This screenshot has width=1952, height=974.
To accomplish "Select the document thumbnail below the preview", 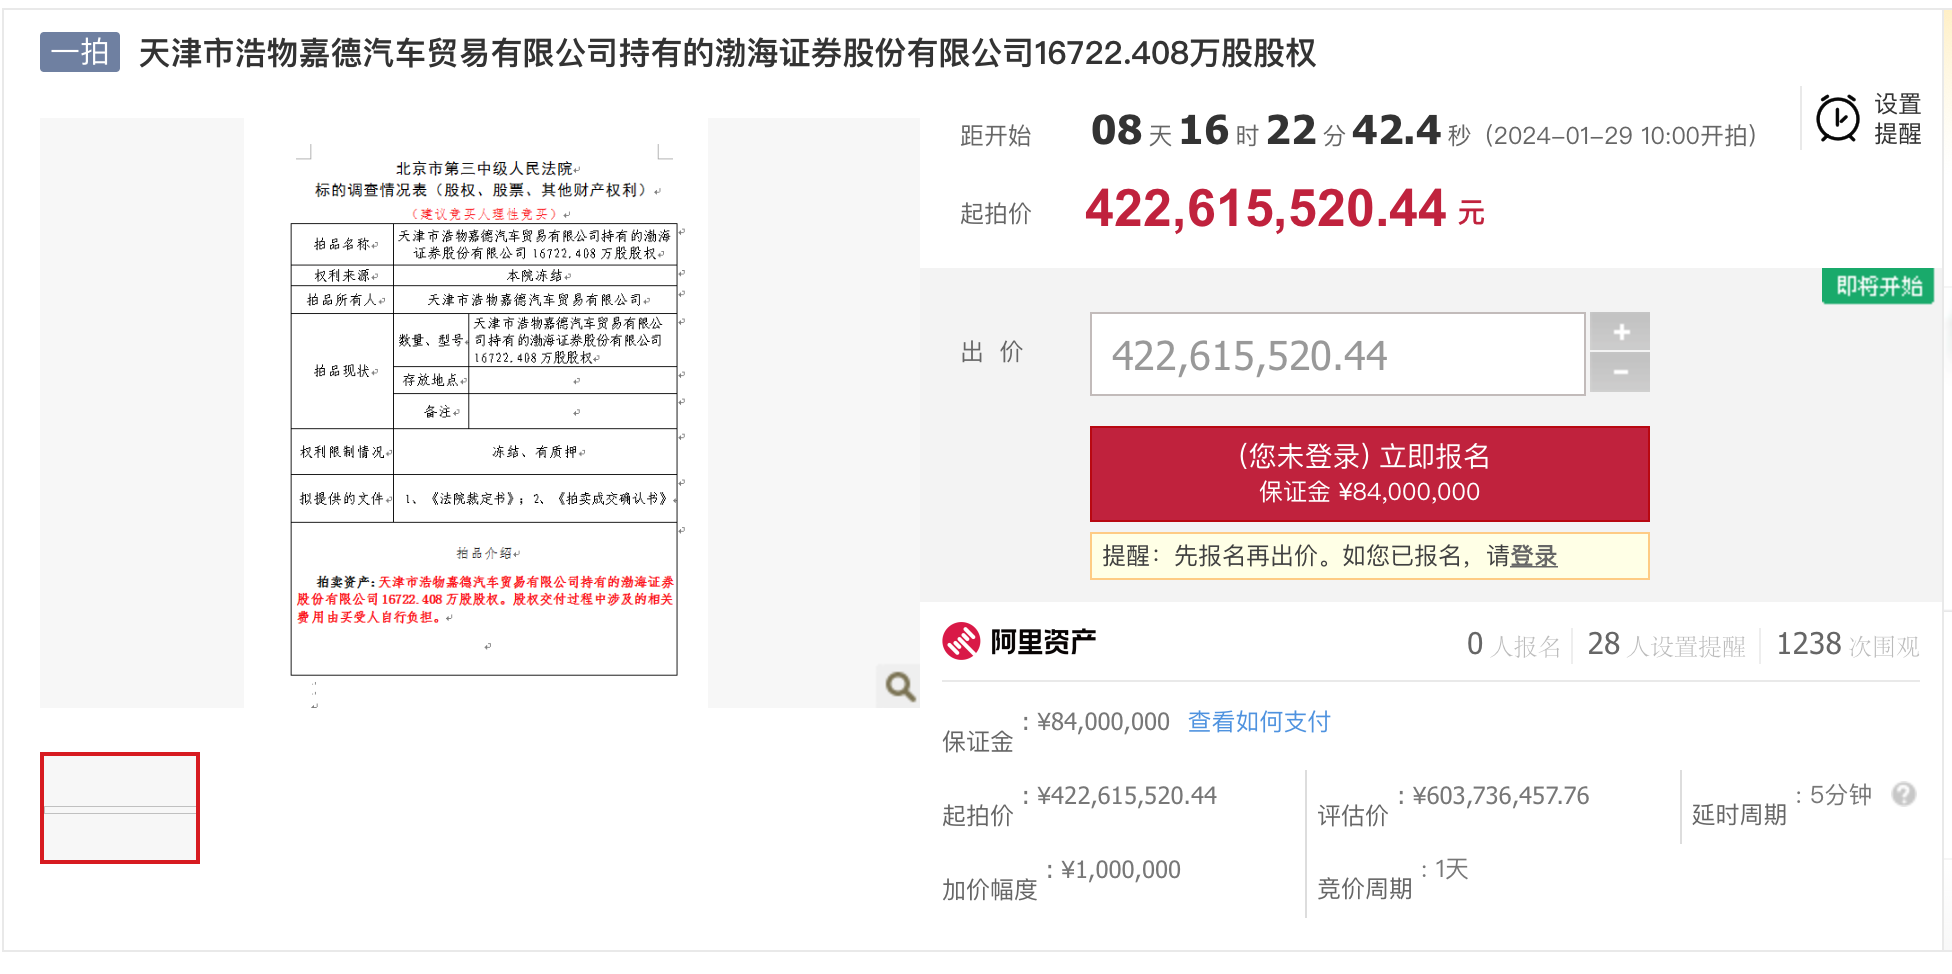I will pos(120,808).
